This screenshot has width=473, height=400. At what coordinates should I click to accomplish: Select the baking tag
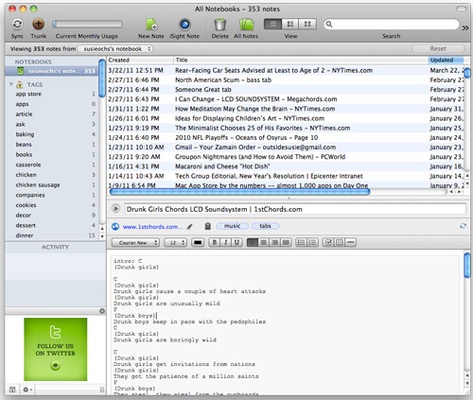pos(25,134)
